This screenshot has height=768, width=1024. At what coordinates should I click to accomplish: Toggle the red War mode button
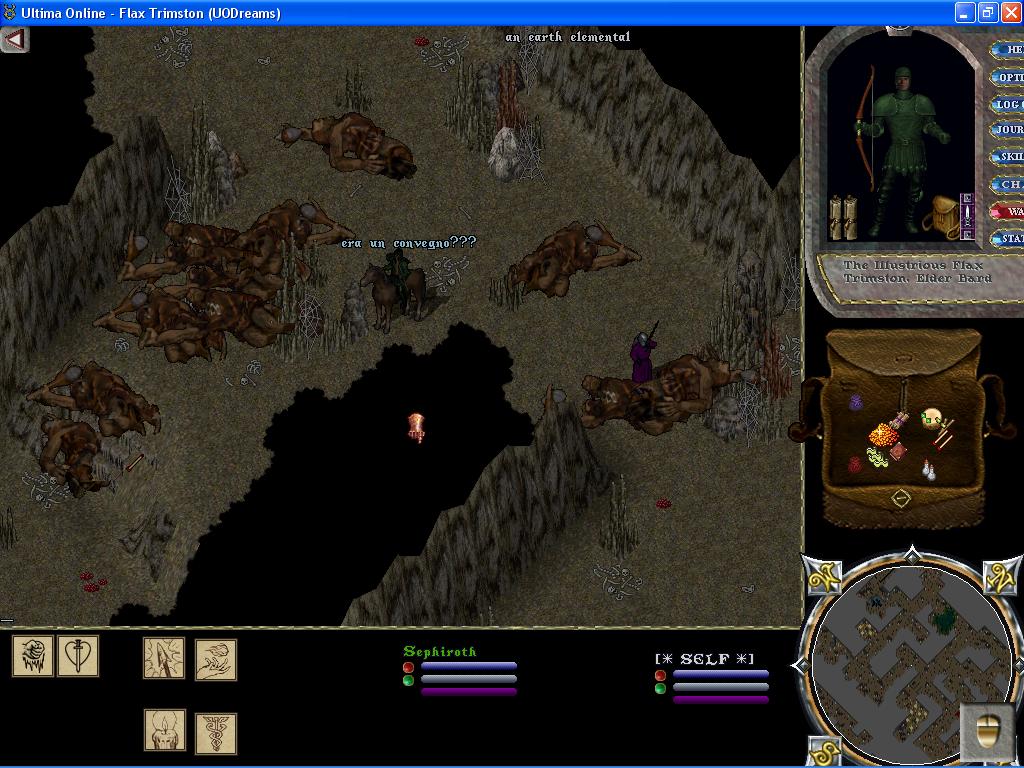tap(1008, 212)
